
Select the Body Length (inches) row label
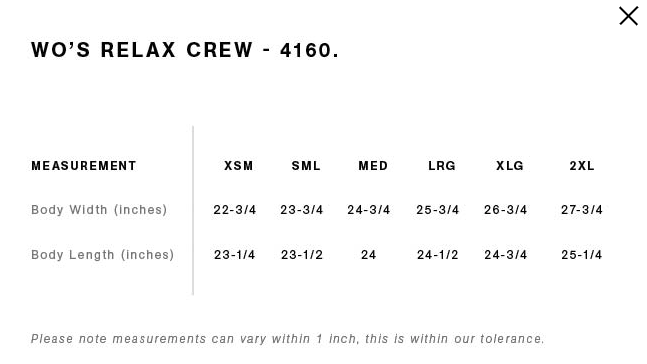click(102, 255)
